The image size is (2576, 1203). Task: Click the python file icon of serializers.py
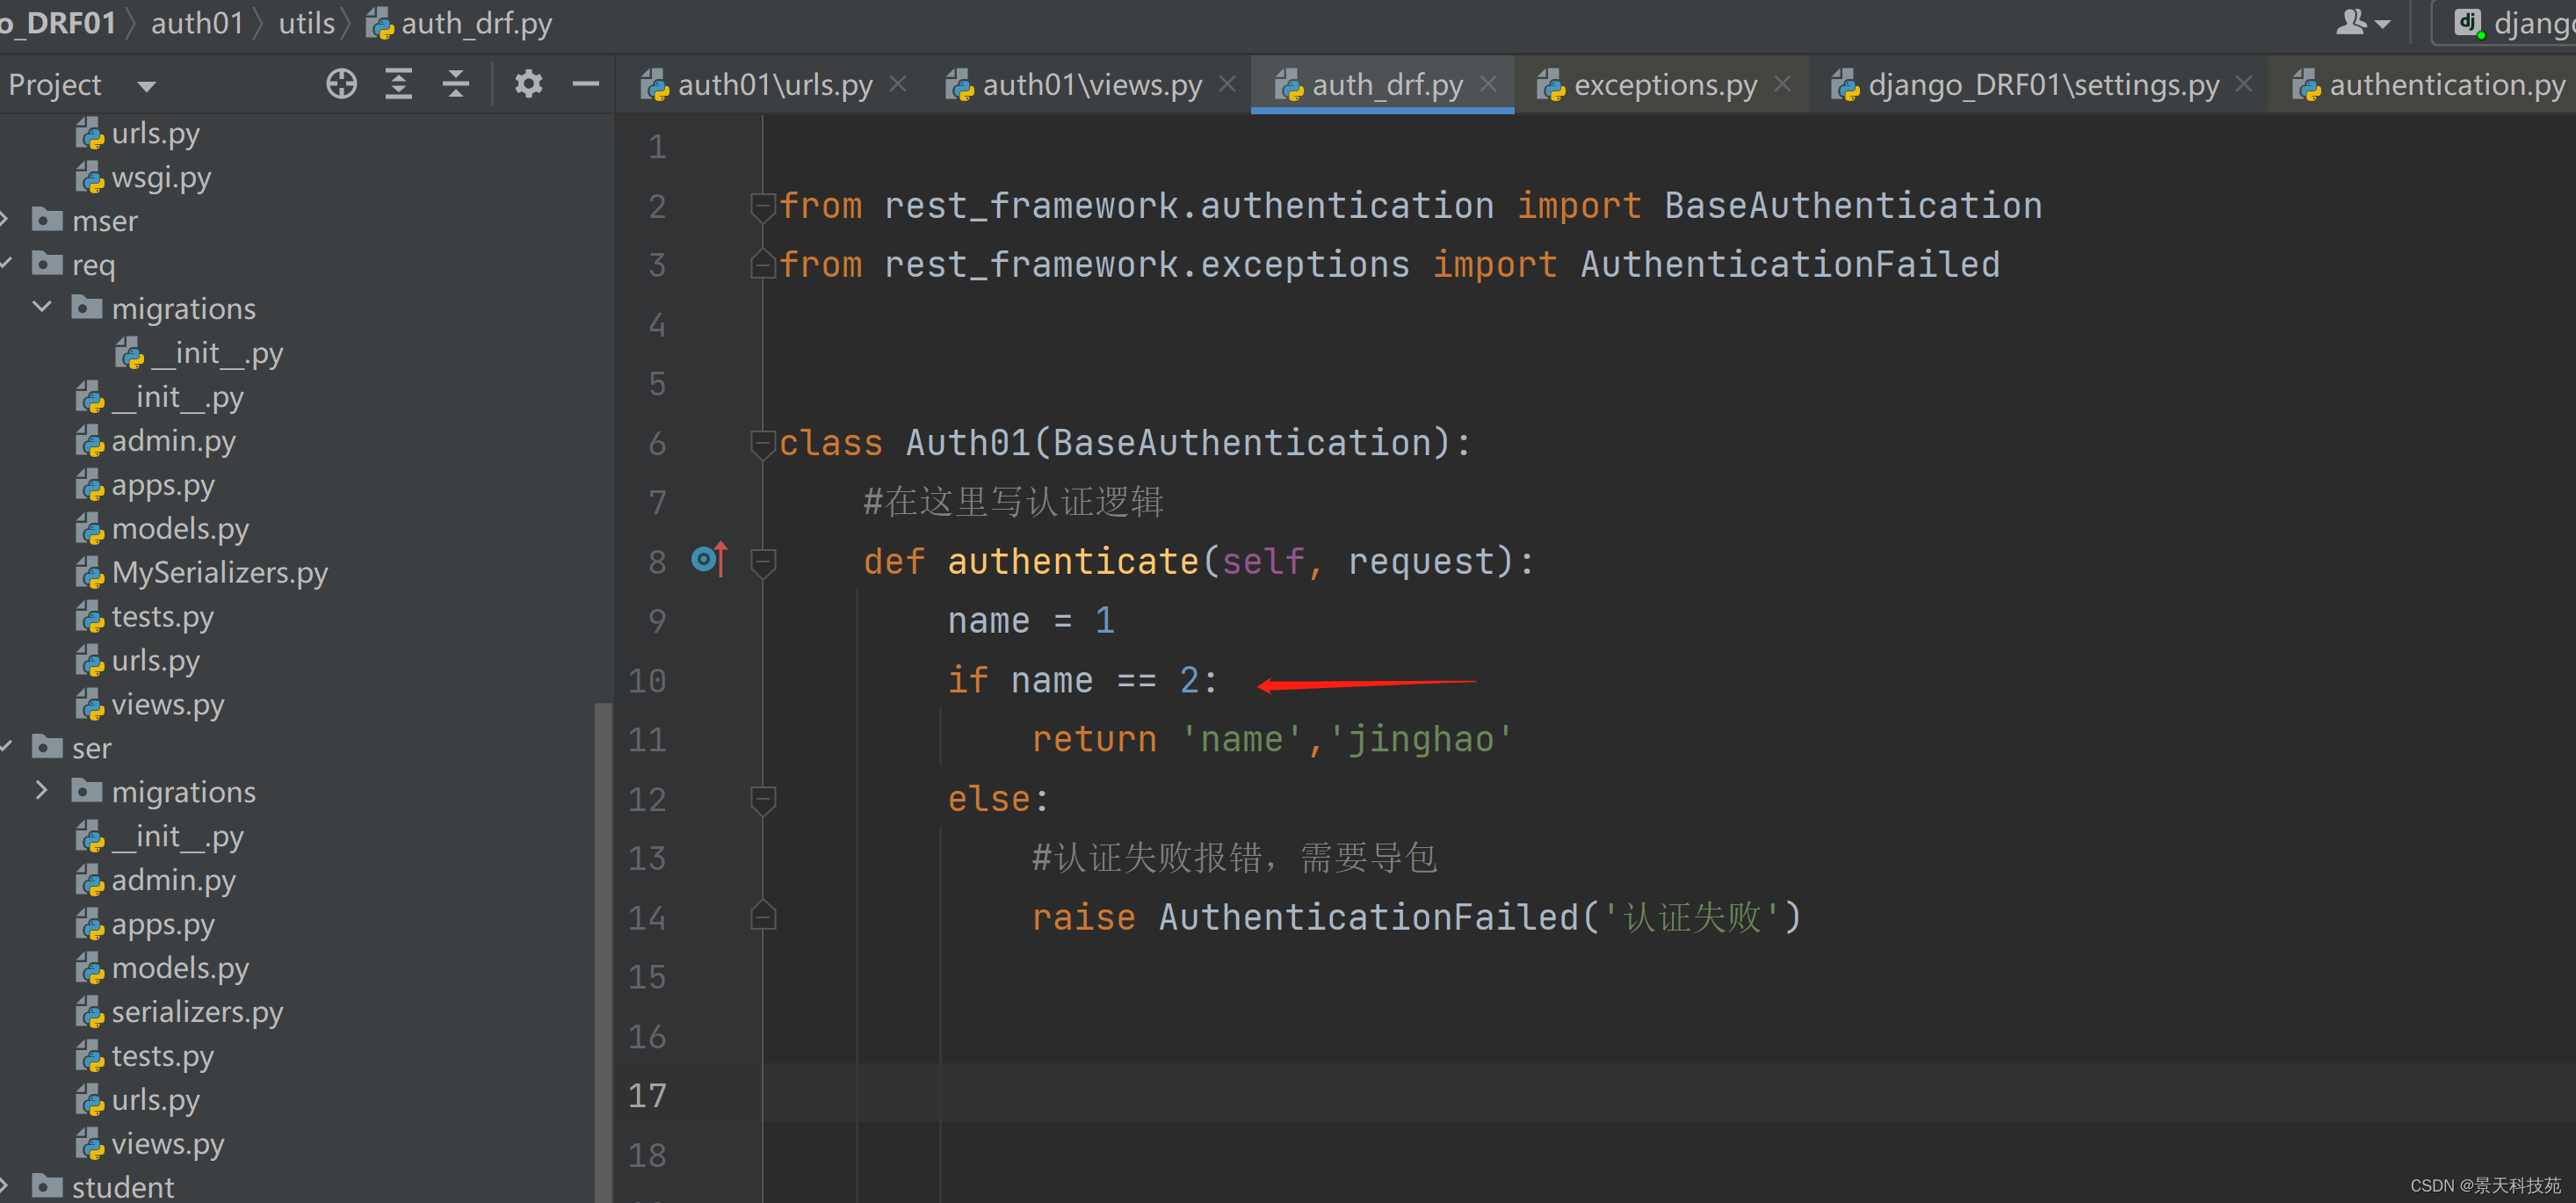tap(89, 1012)
